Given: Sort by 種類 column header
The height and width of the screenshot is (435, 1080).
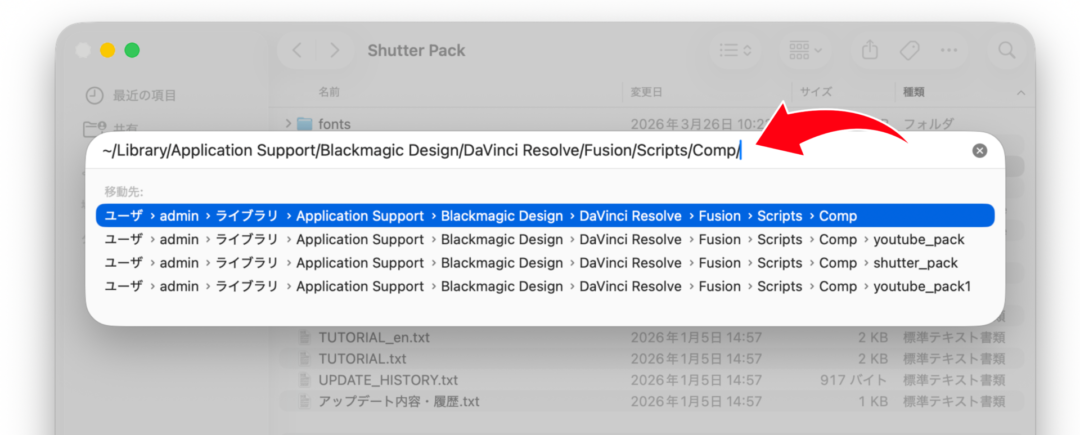Looking at the screenshot, I should [914, 92].
